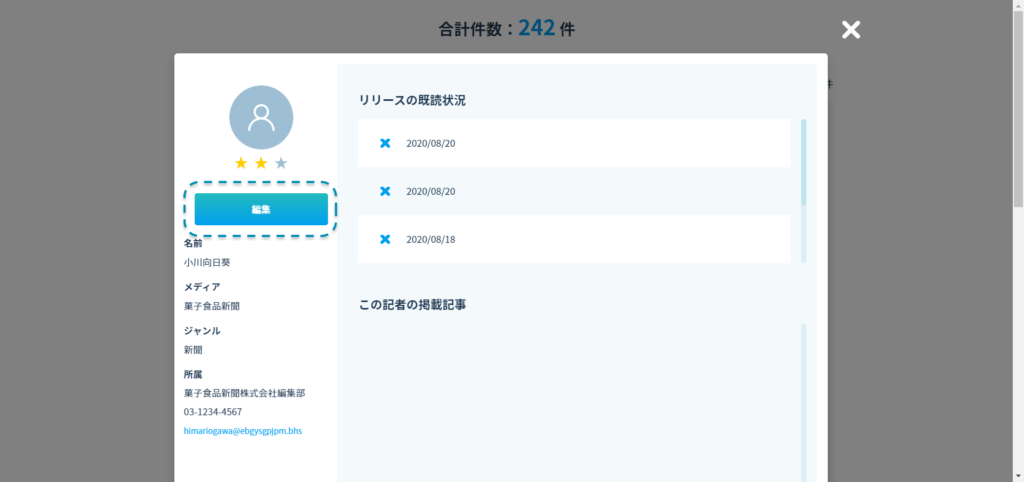Click the reporter name 小川向日葵

pyautogui.click(x=207, y=263)
